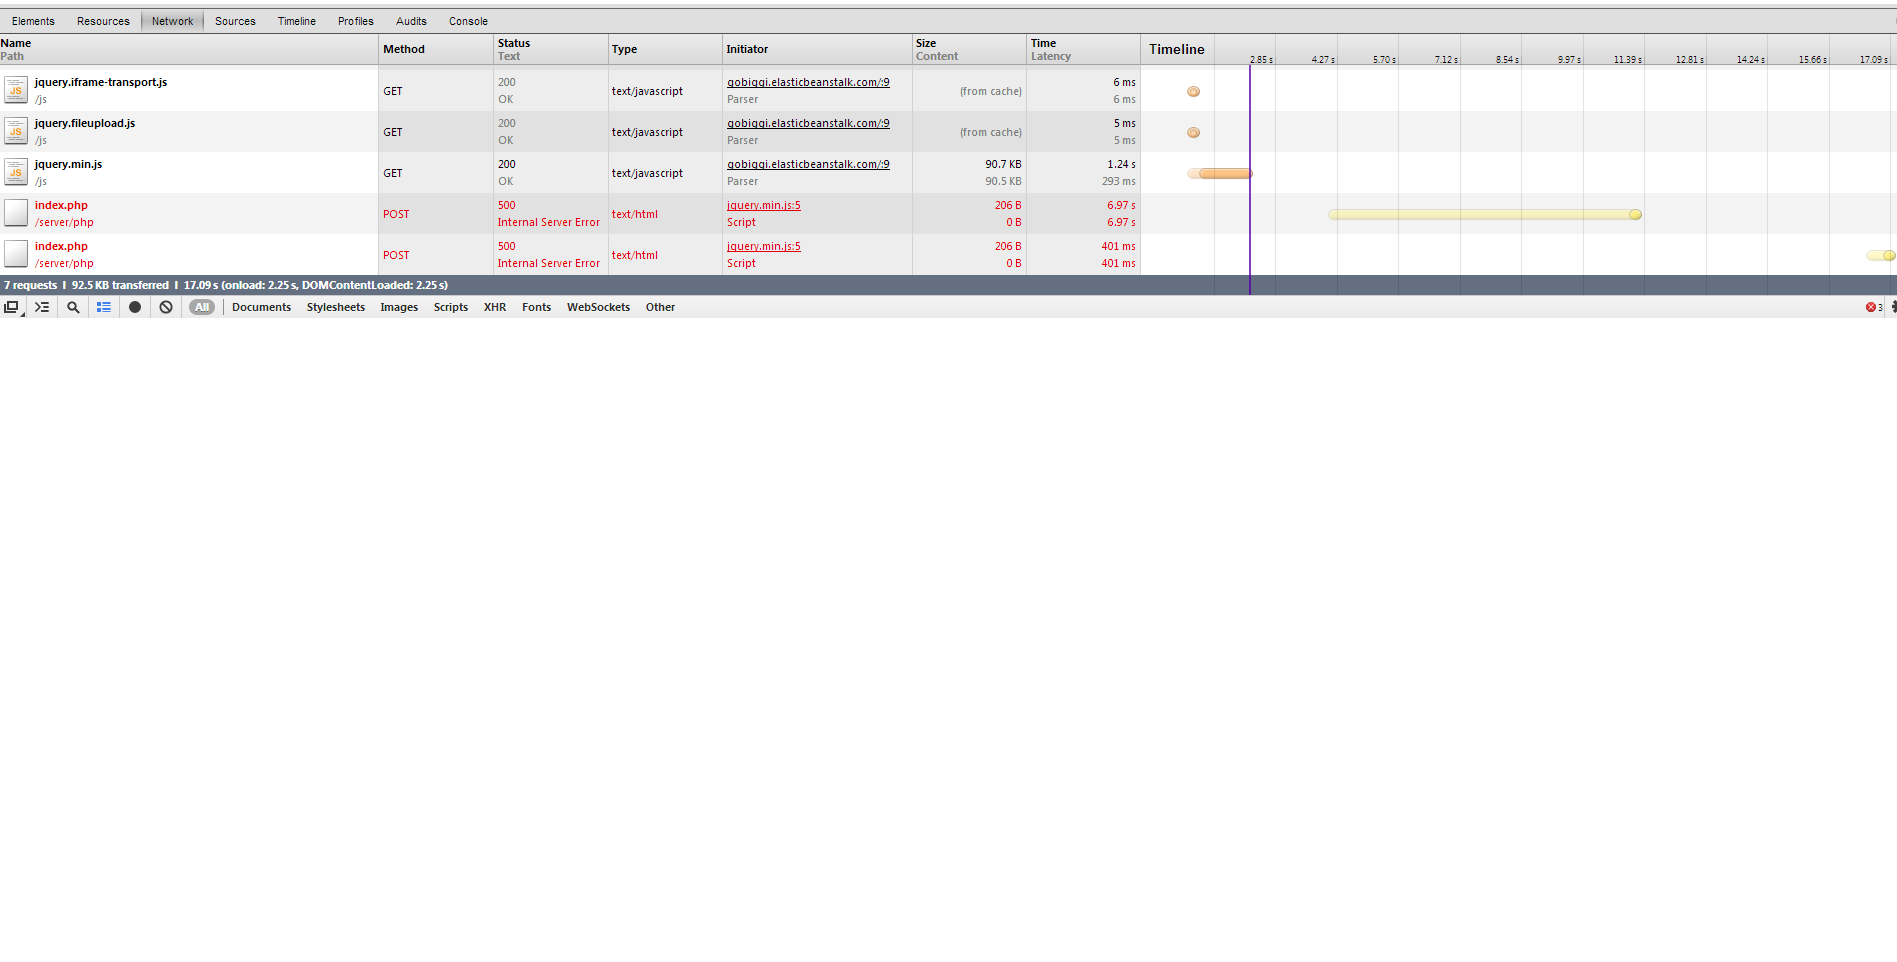Select the All filter pill
The width and height of the screenshot is (1897, 962).
click(x=202, y=308)
